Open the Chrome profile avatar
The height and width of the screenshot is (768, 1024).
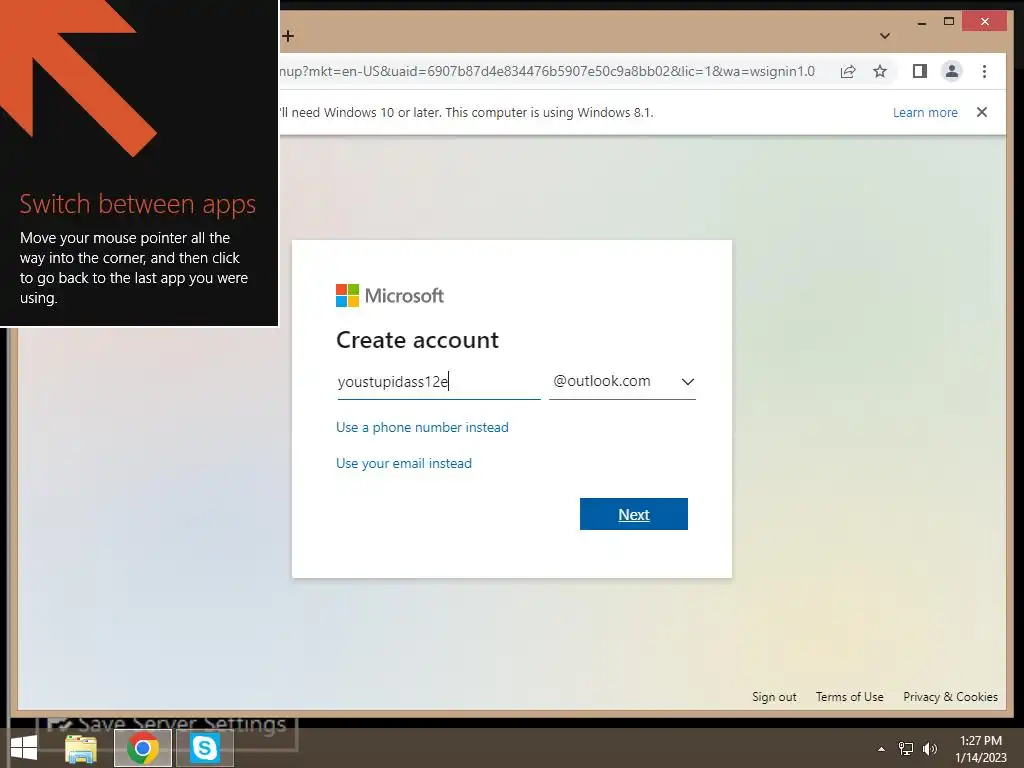952,71
